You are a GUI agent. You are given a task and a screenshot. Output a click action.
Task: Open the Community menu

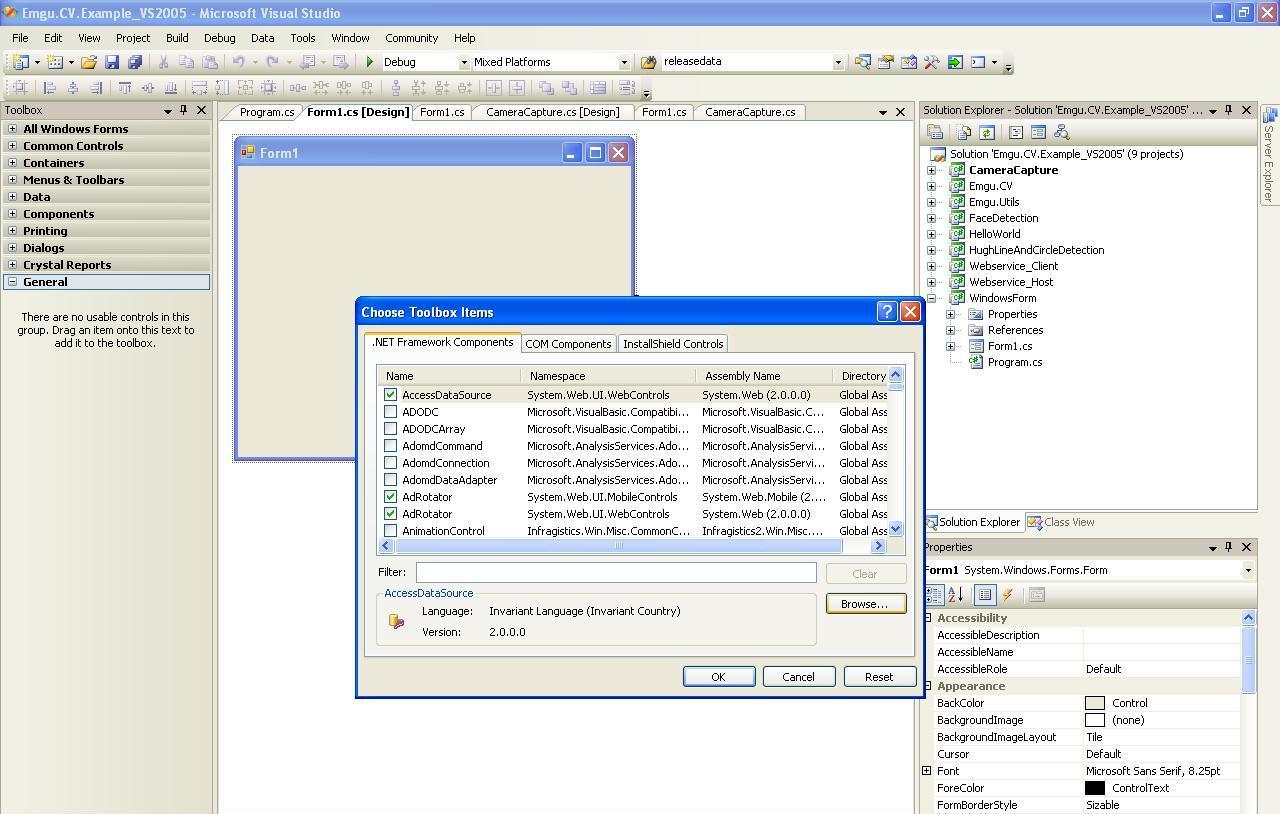tap(411, 38)
